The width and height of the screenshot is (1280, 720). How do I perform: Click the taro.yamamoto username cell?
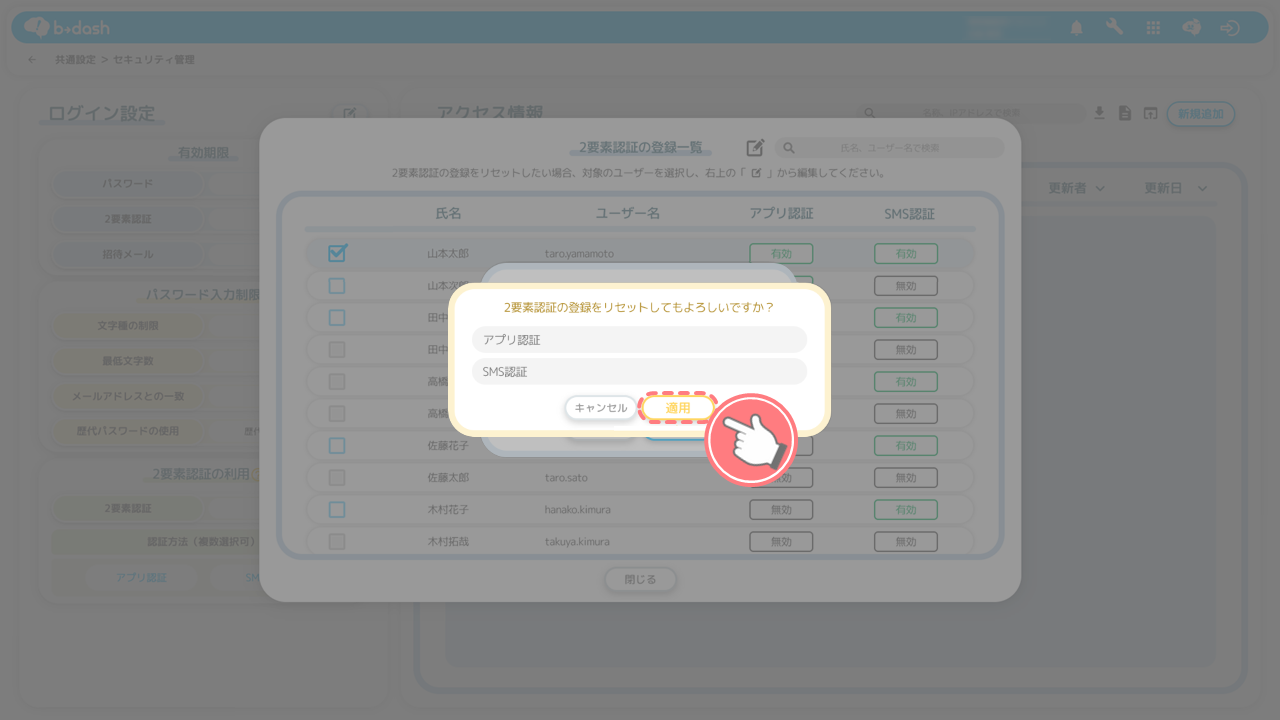[579, 254]
